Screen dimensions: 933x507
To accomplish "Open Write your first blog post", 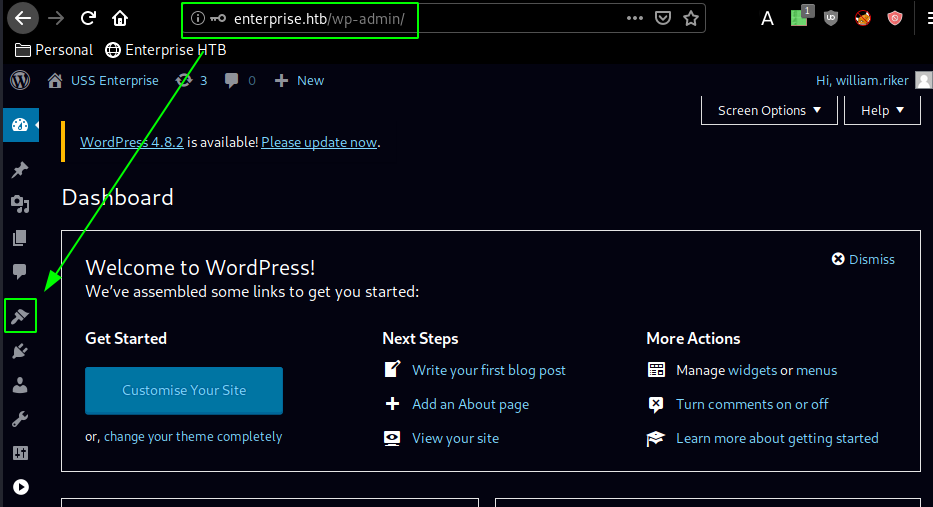I will [489, 370].
